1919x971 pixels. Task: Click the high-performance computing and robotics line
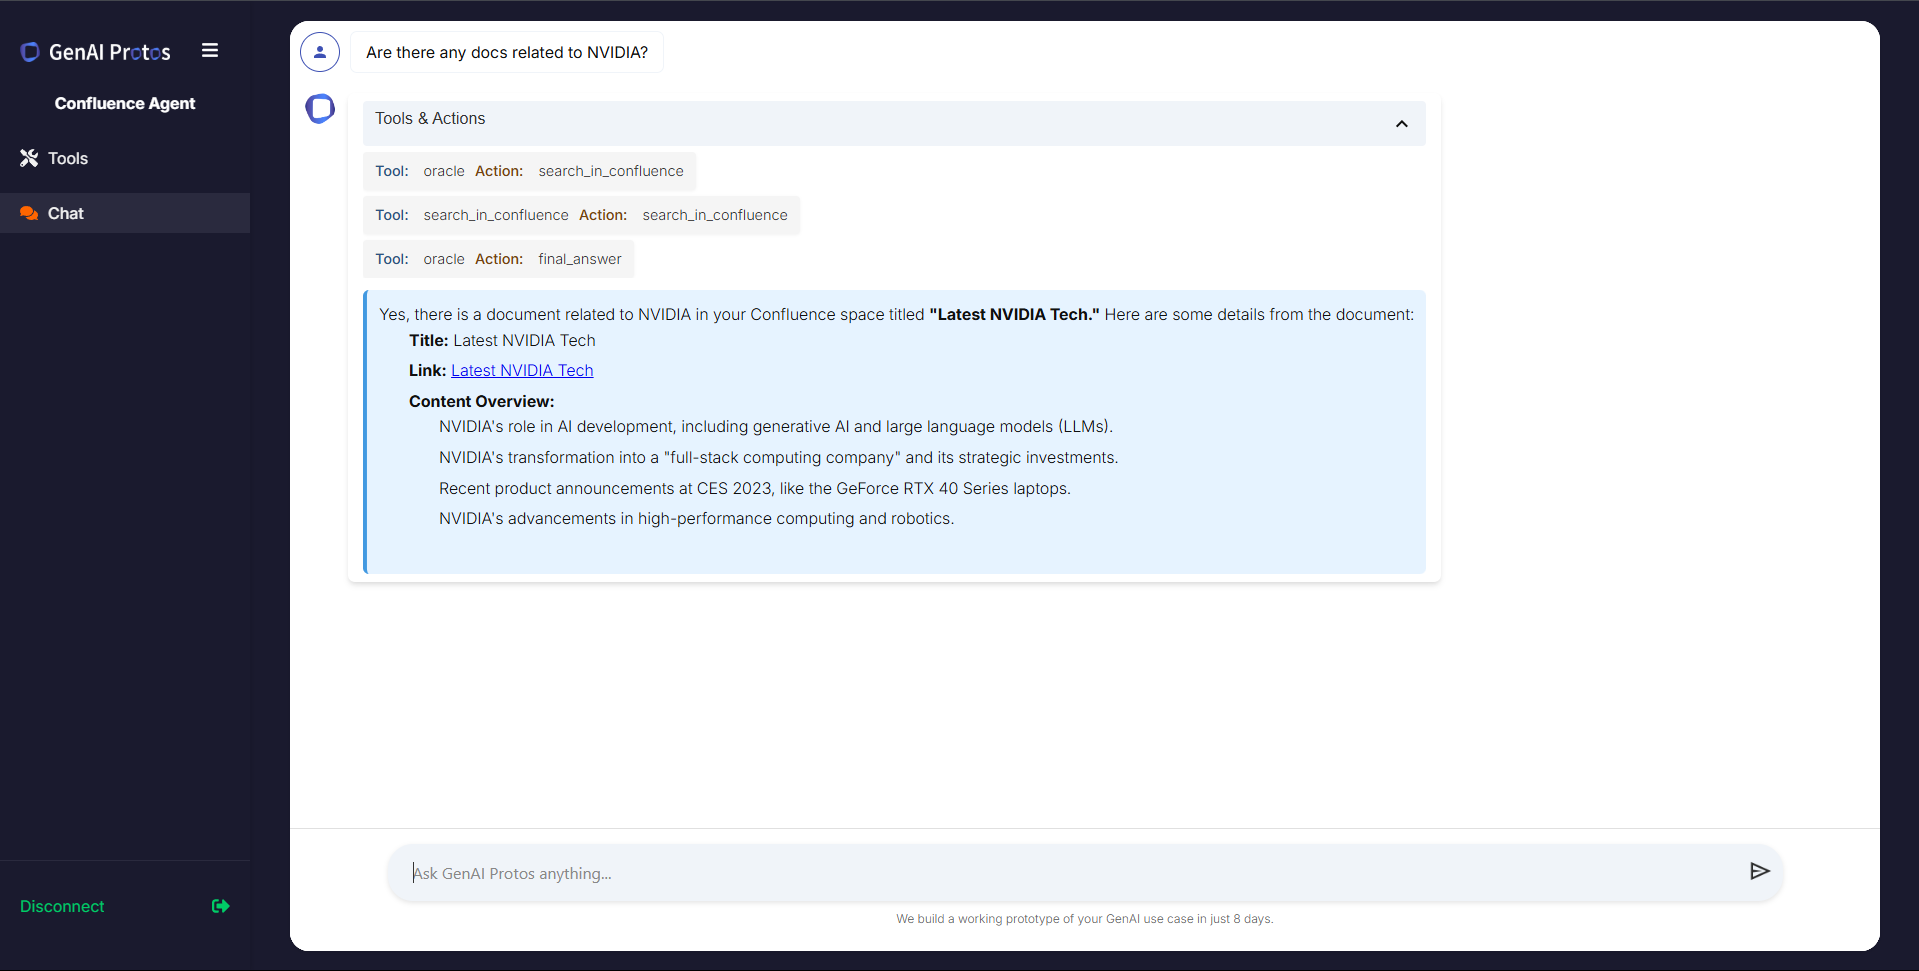coord(696,518)
